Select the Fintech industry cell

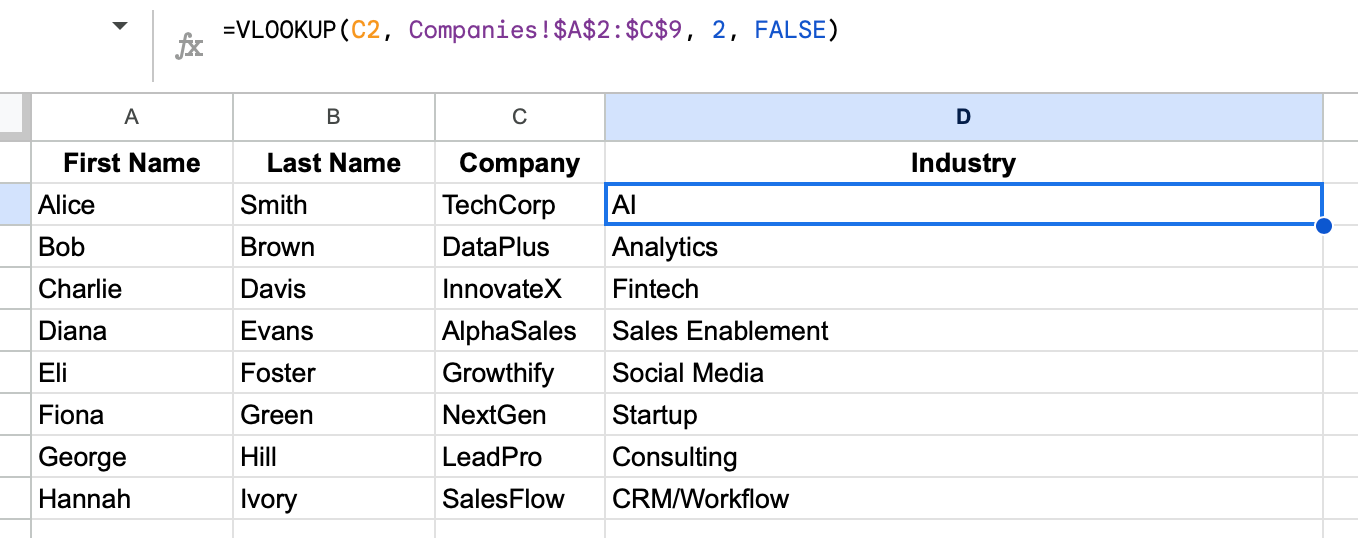(x=963, y=289)
